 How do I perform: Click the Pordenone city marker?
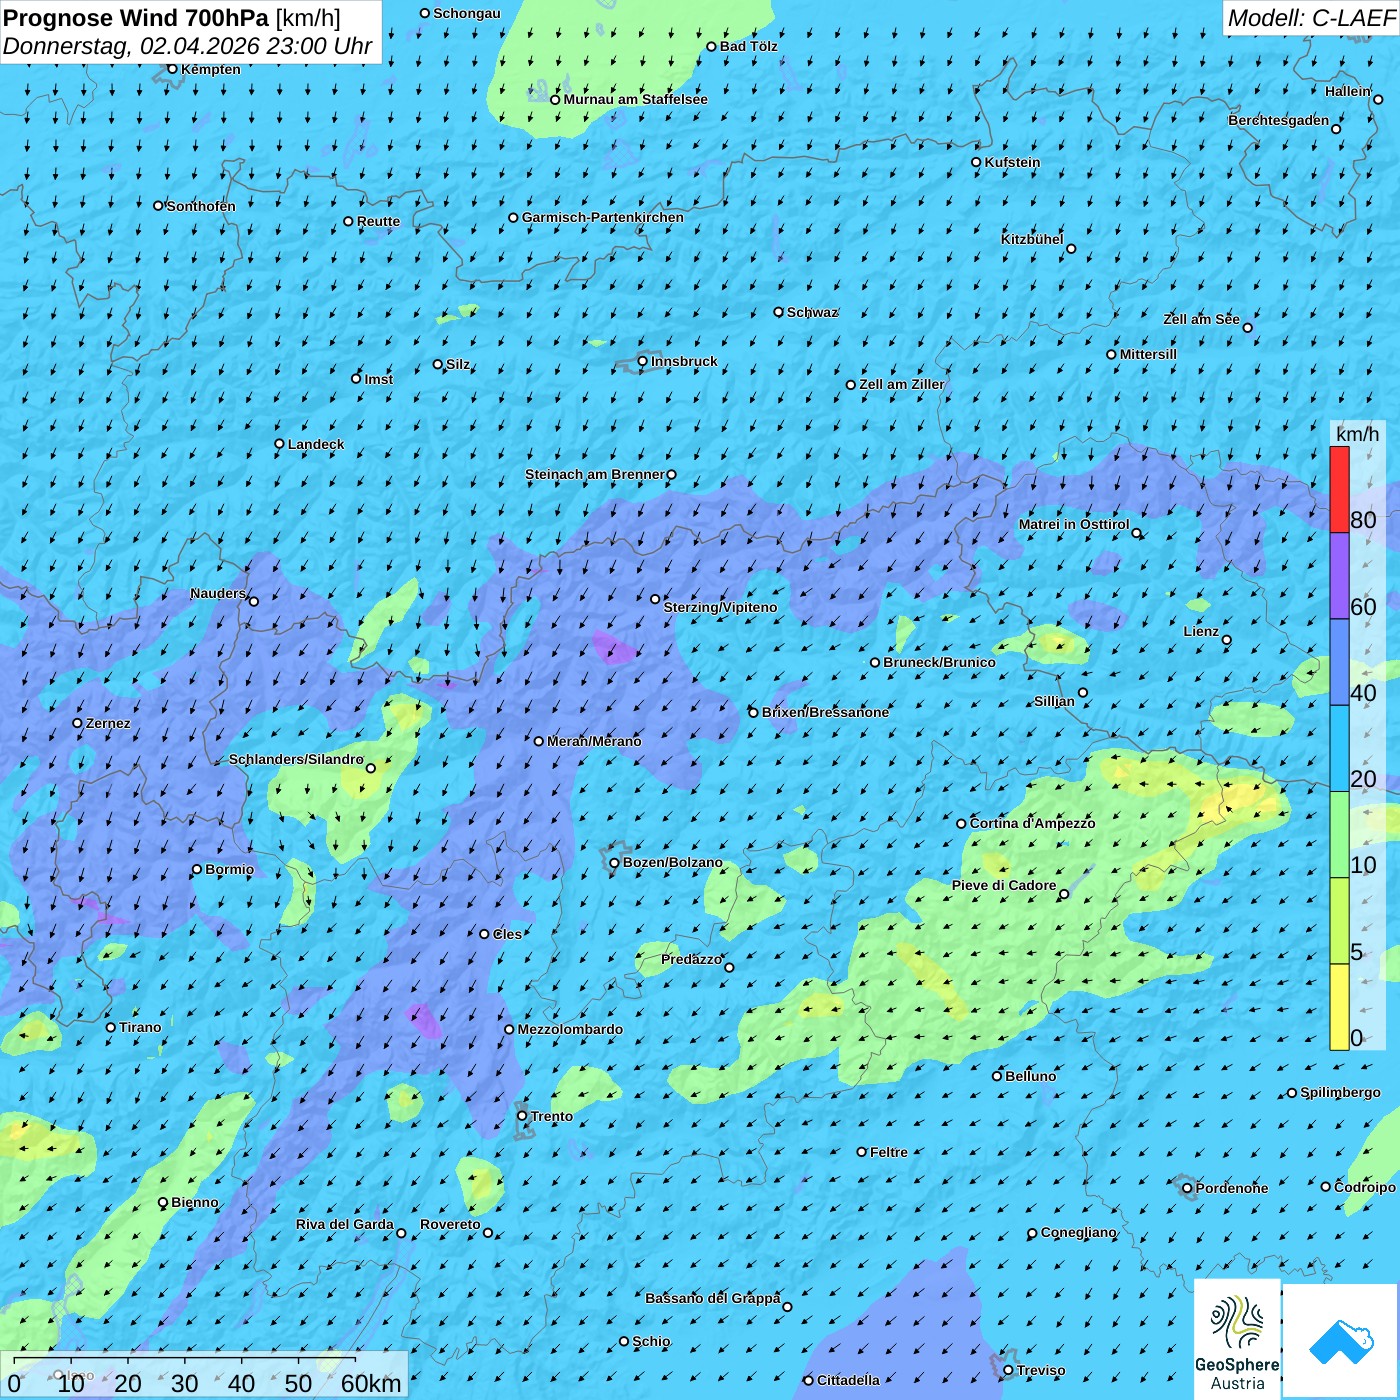pyautogui.click(x=1188, y=1188)
